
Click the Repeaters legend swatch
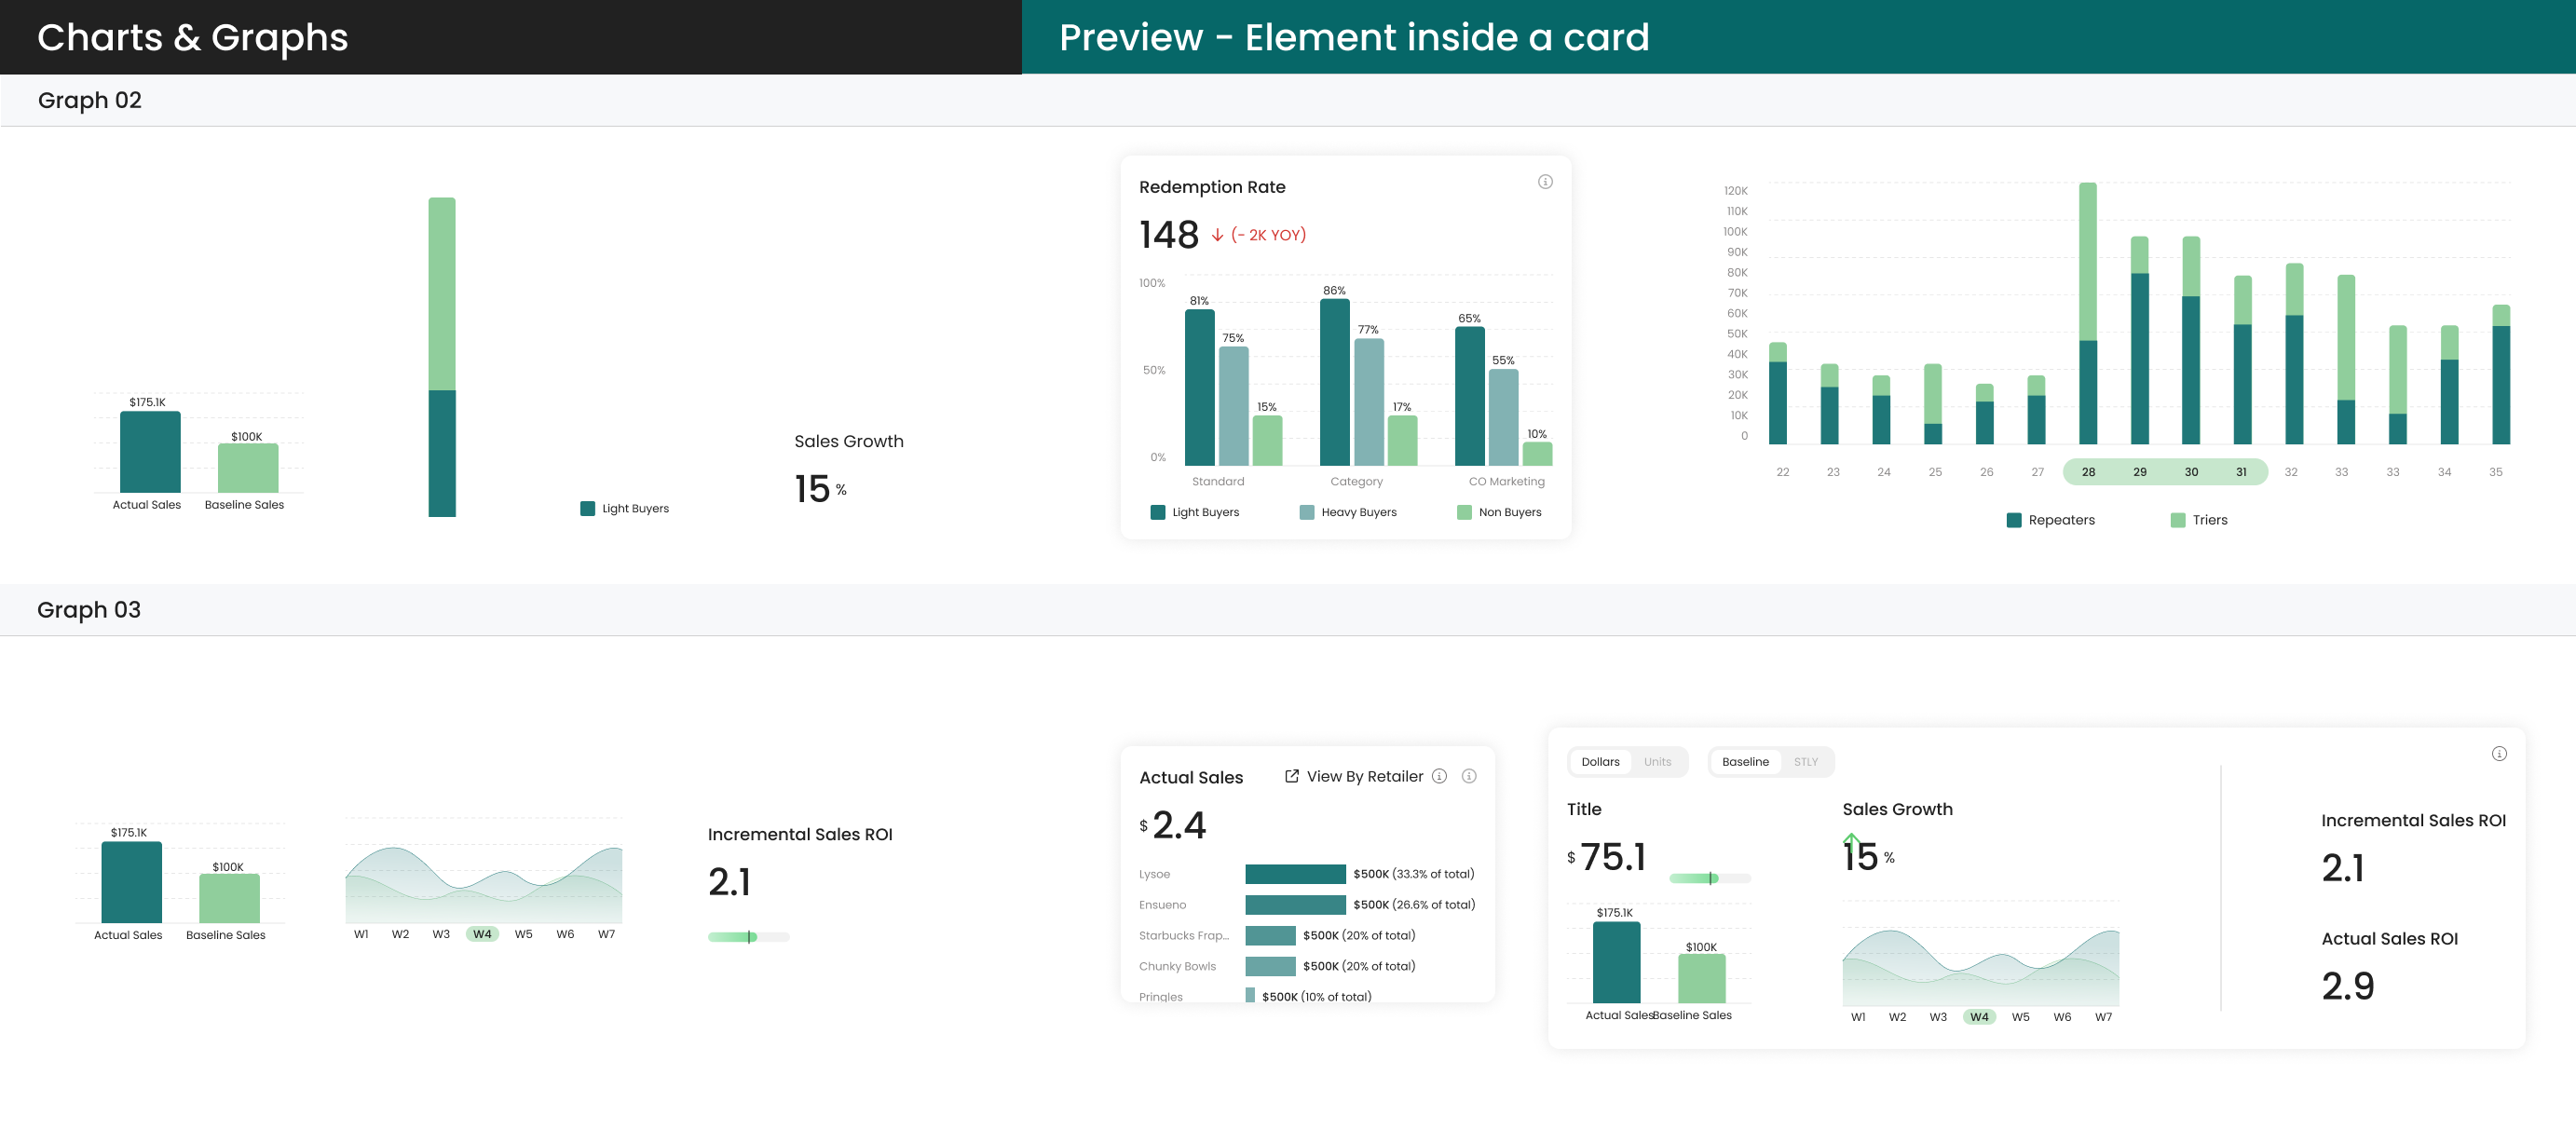tap(2014, 520)
